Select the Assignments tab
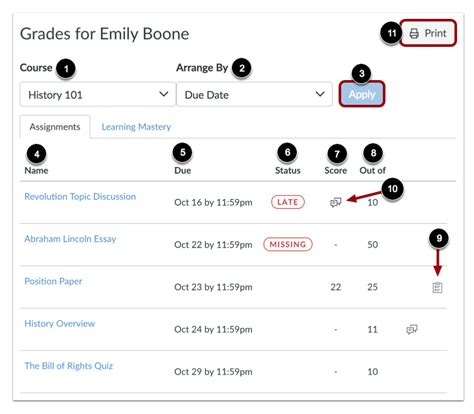474x414 pixels. click(55, 127)
